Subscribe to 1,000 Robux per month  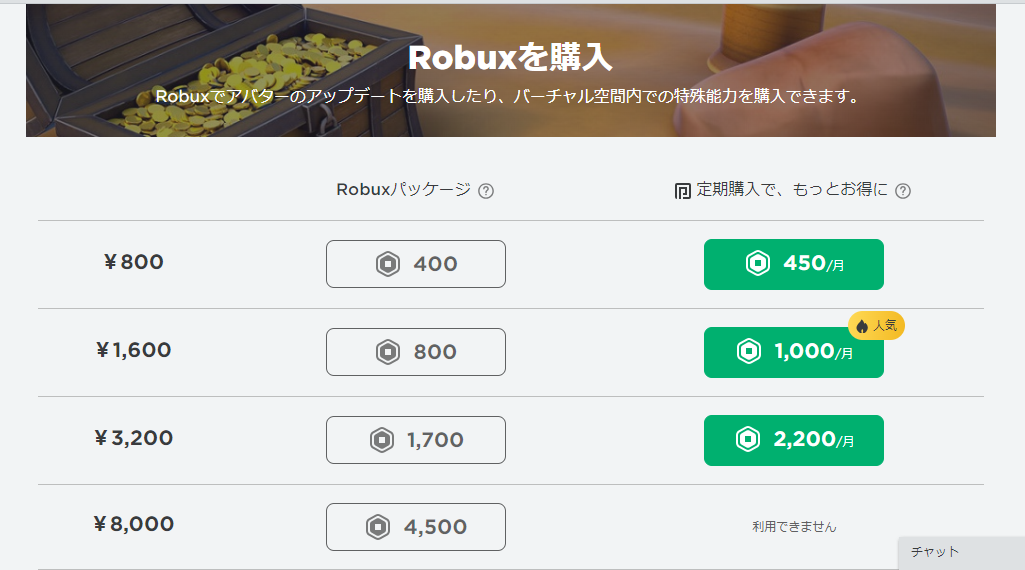794,352
